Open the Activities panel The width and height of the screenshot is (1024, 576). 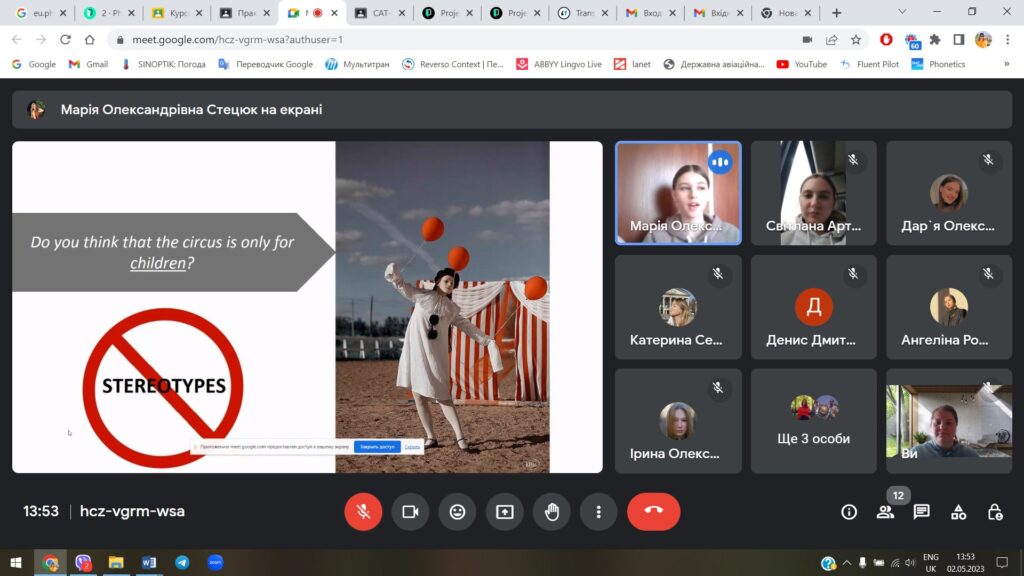[x=958, y=512]
